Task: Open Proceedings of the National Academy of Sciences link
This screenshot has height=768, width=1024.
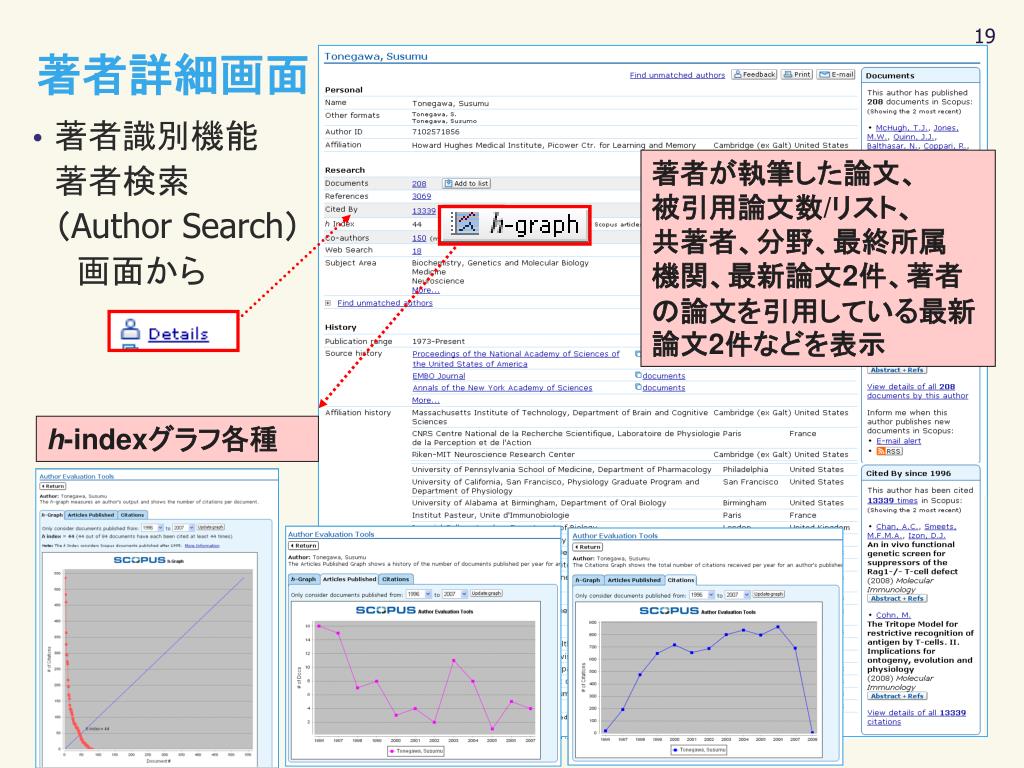Action: coord(516,359)
